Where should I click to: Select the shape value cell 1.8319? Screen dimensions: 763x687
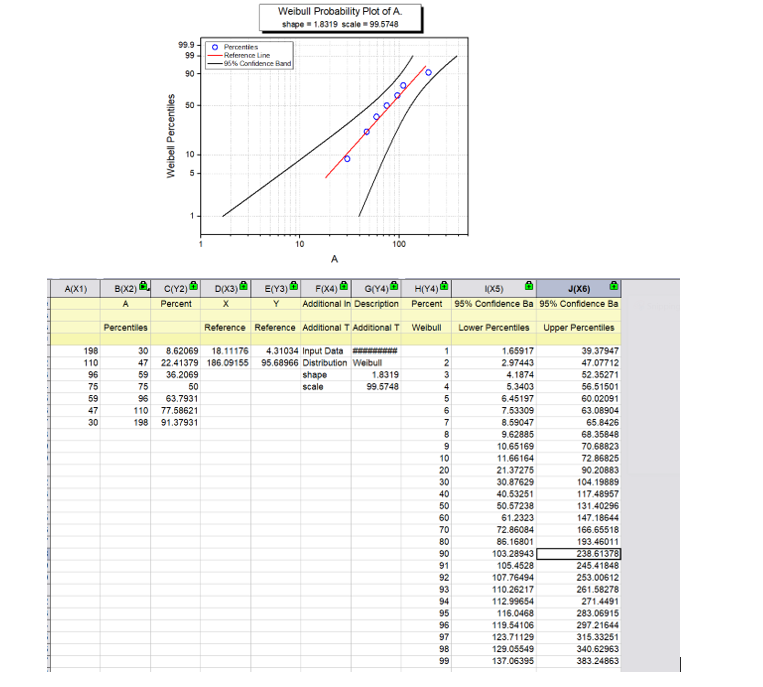(x=376, y=375)
